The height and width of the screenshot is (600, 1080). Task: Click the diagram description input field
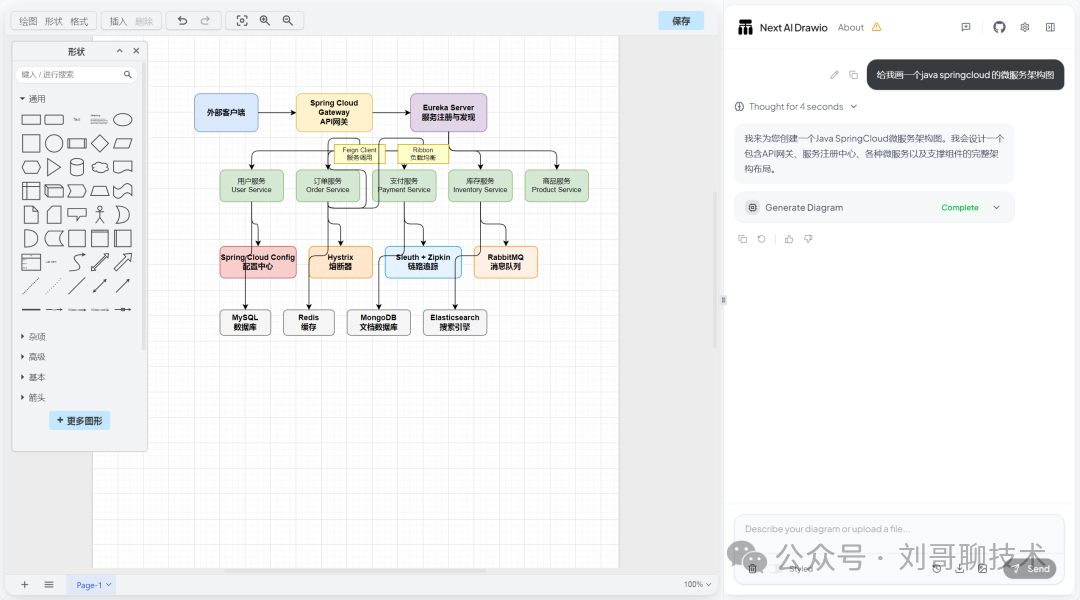900,529
